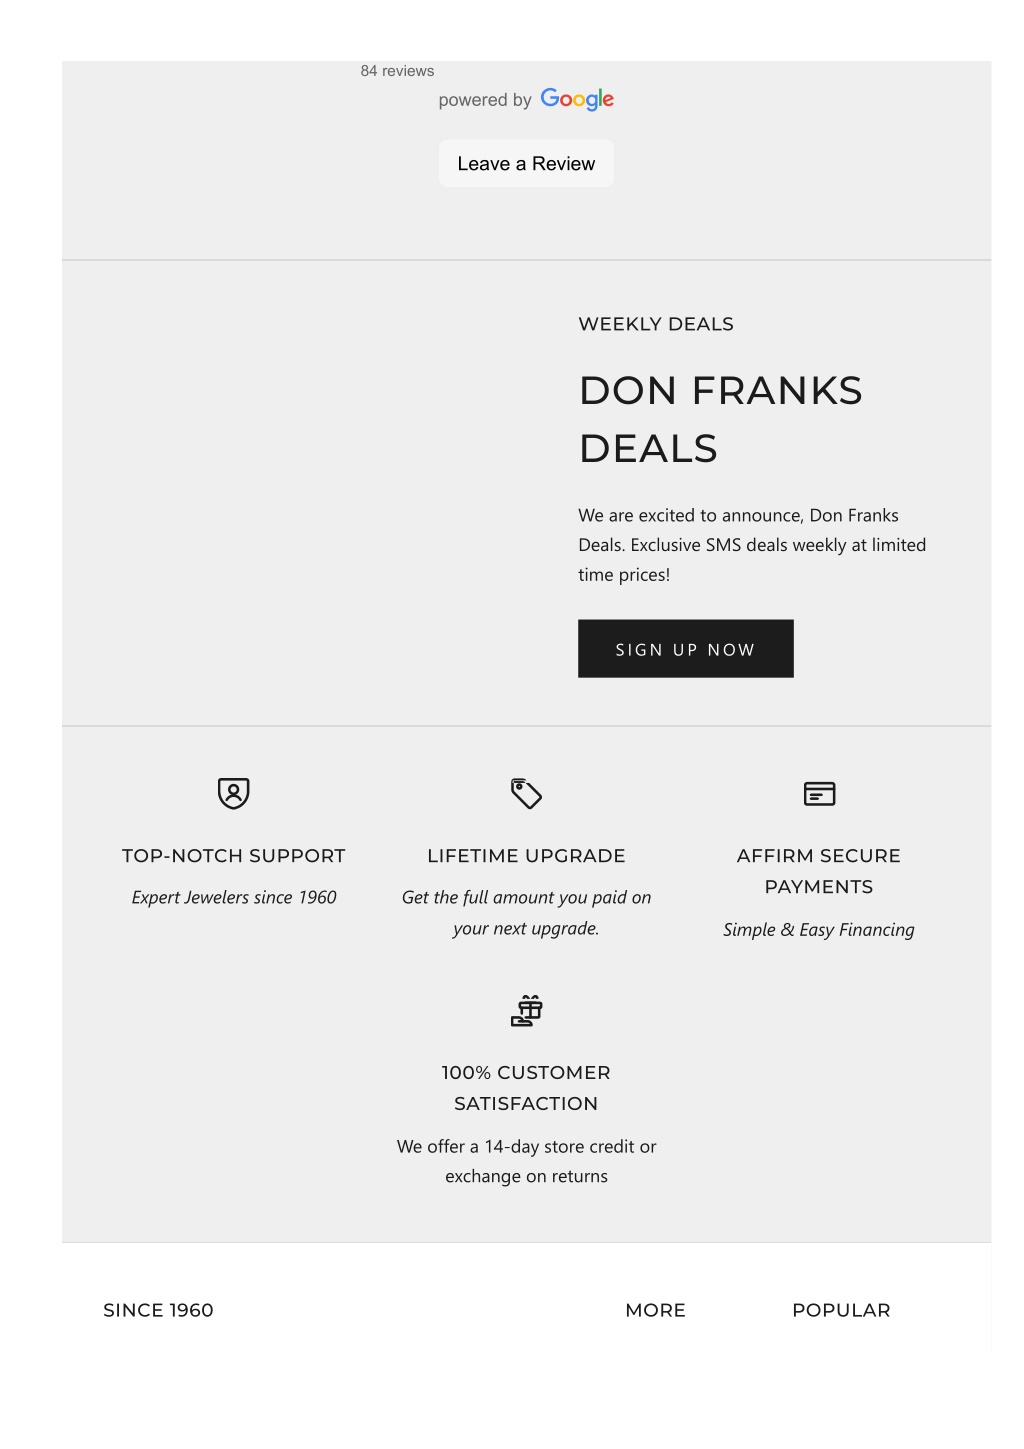Image resolution: width=1024 pixels, height=1449 pixels.
Task: Click the Google logo
Action: (577, 99)
